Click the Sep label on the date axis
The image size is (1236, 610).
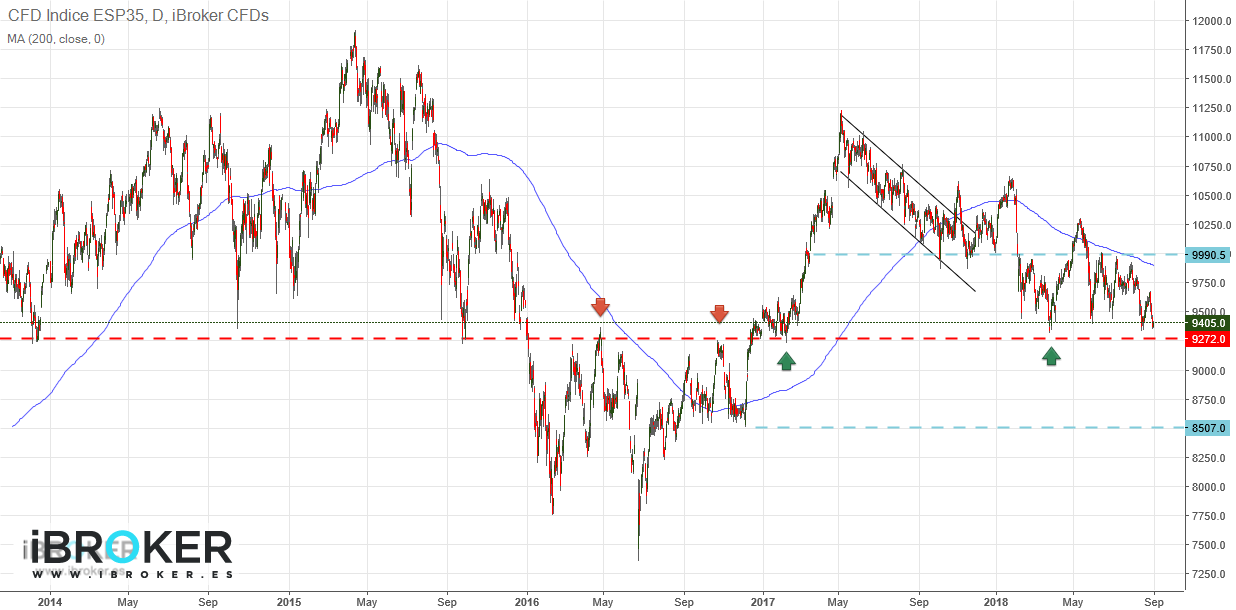pyautogui.click(x=1155, y=603)
